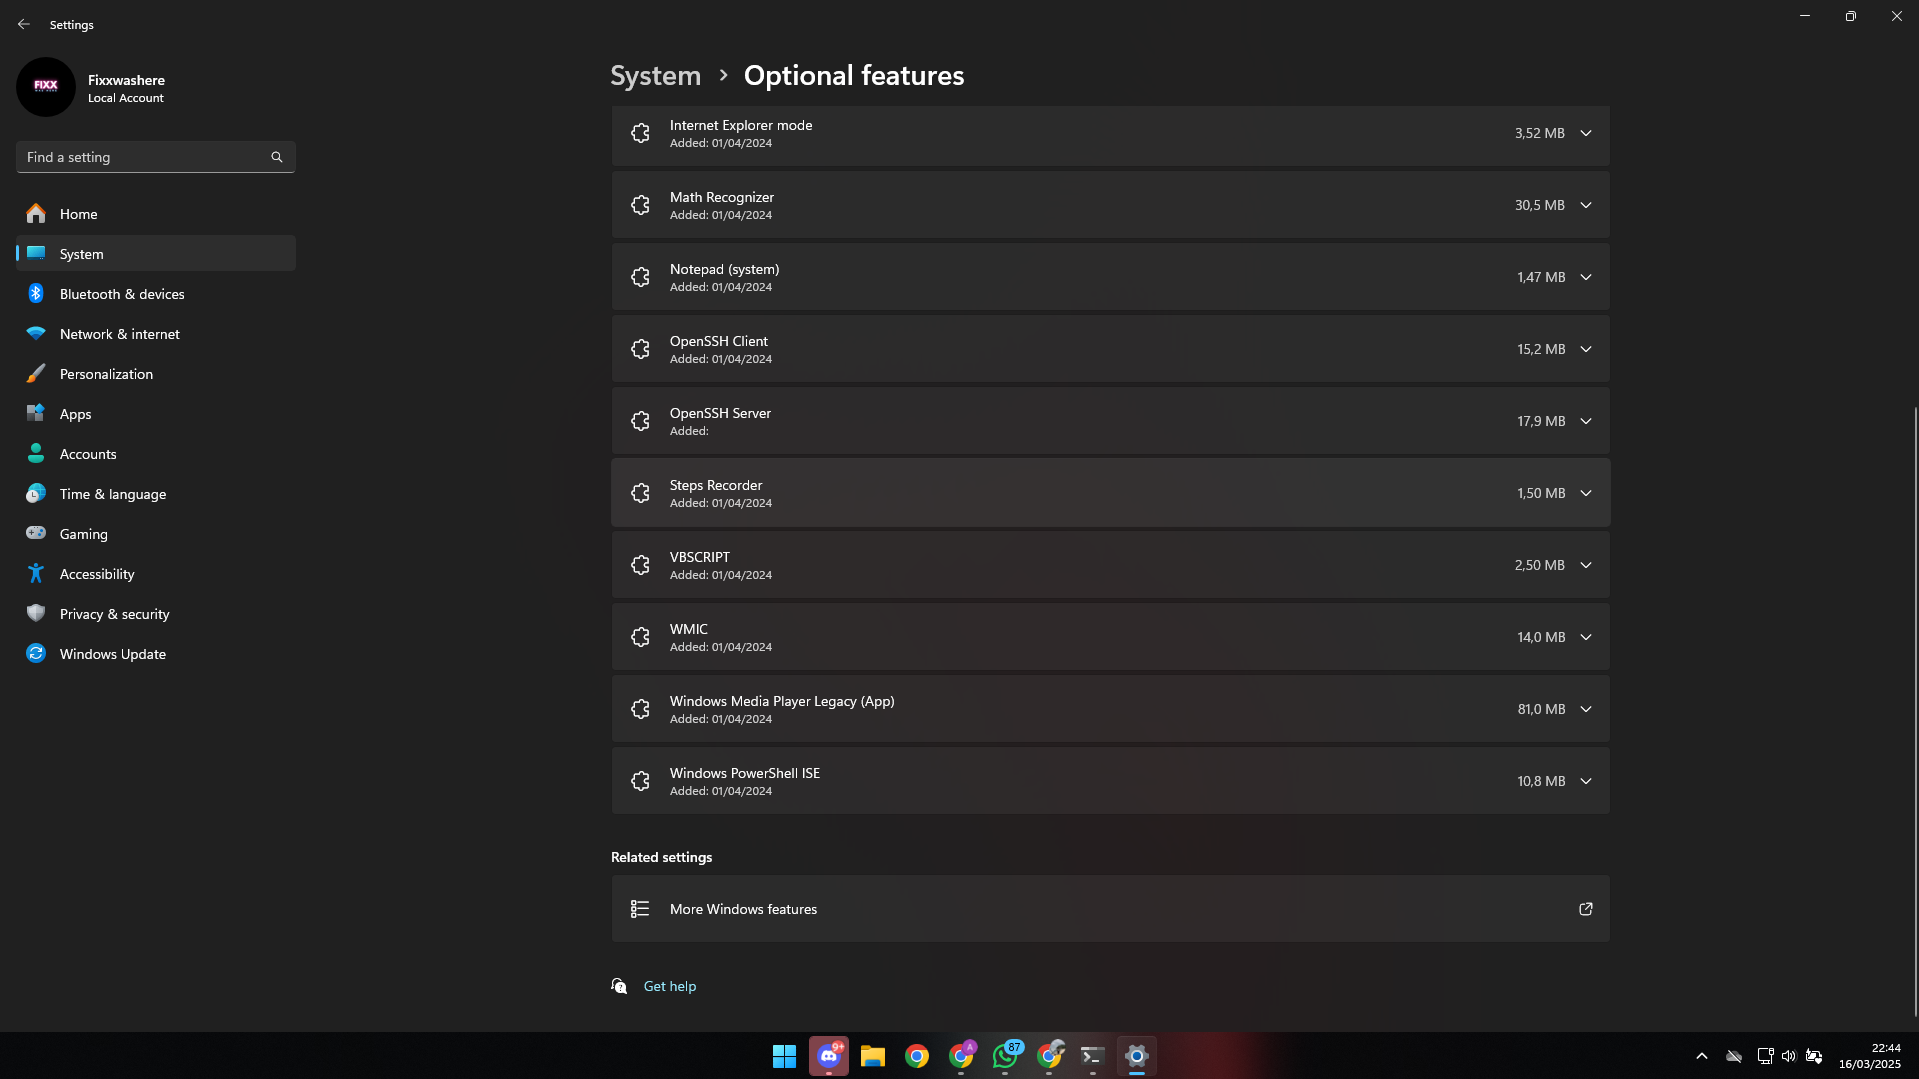Open the Fixxwashere local account profile
Screen dimensions: 1919x1079
(x=92, y=87)
